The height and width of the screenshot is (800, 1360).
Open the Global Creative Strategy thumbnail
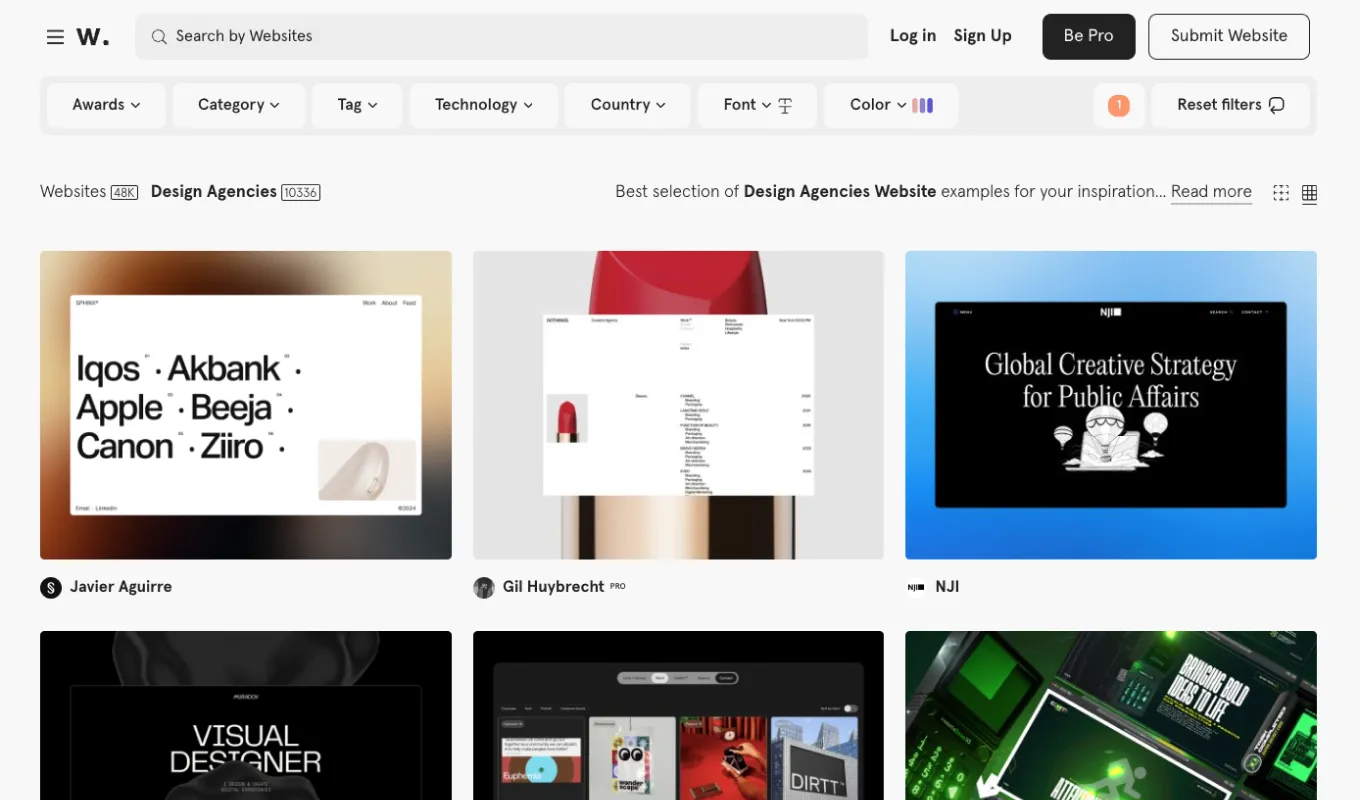(1111, 405)
